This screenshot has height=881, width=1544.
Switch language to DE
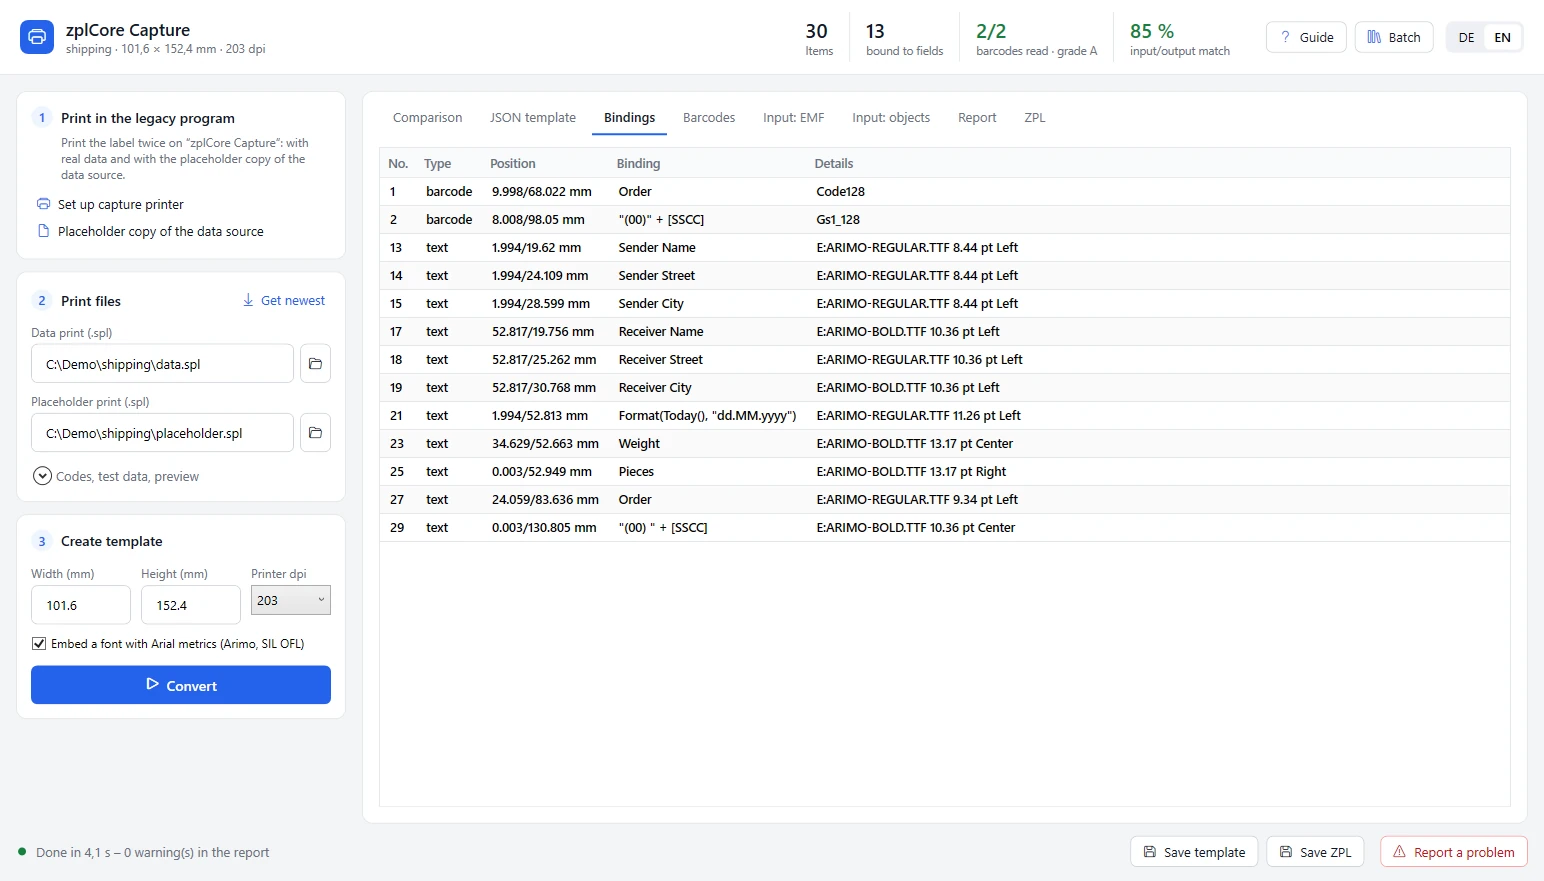pos(1466,37)
